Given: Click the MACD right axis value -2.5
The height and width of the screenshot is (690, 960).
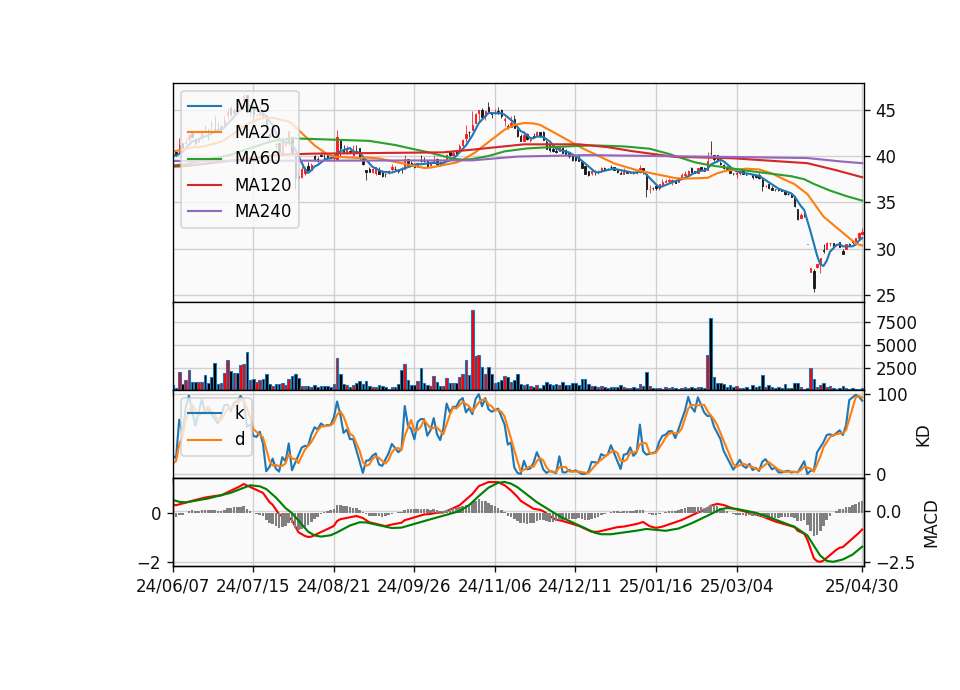Looking at the screenshot, I should tap(896, 562).
